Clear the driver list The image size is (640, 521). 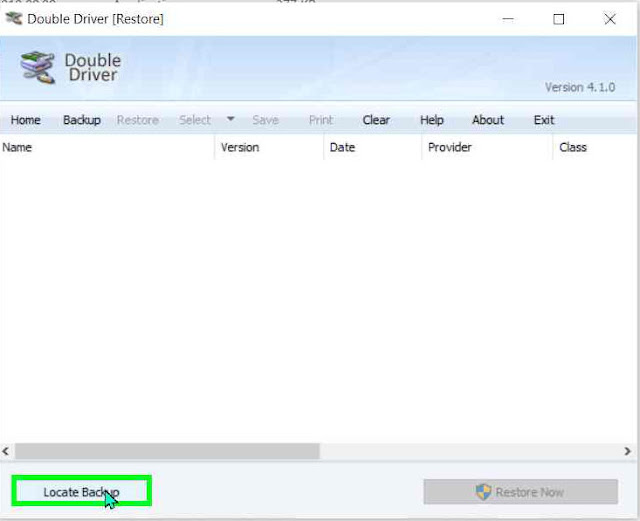376,120
